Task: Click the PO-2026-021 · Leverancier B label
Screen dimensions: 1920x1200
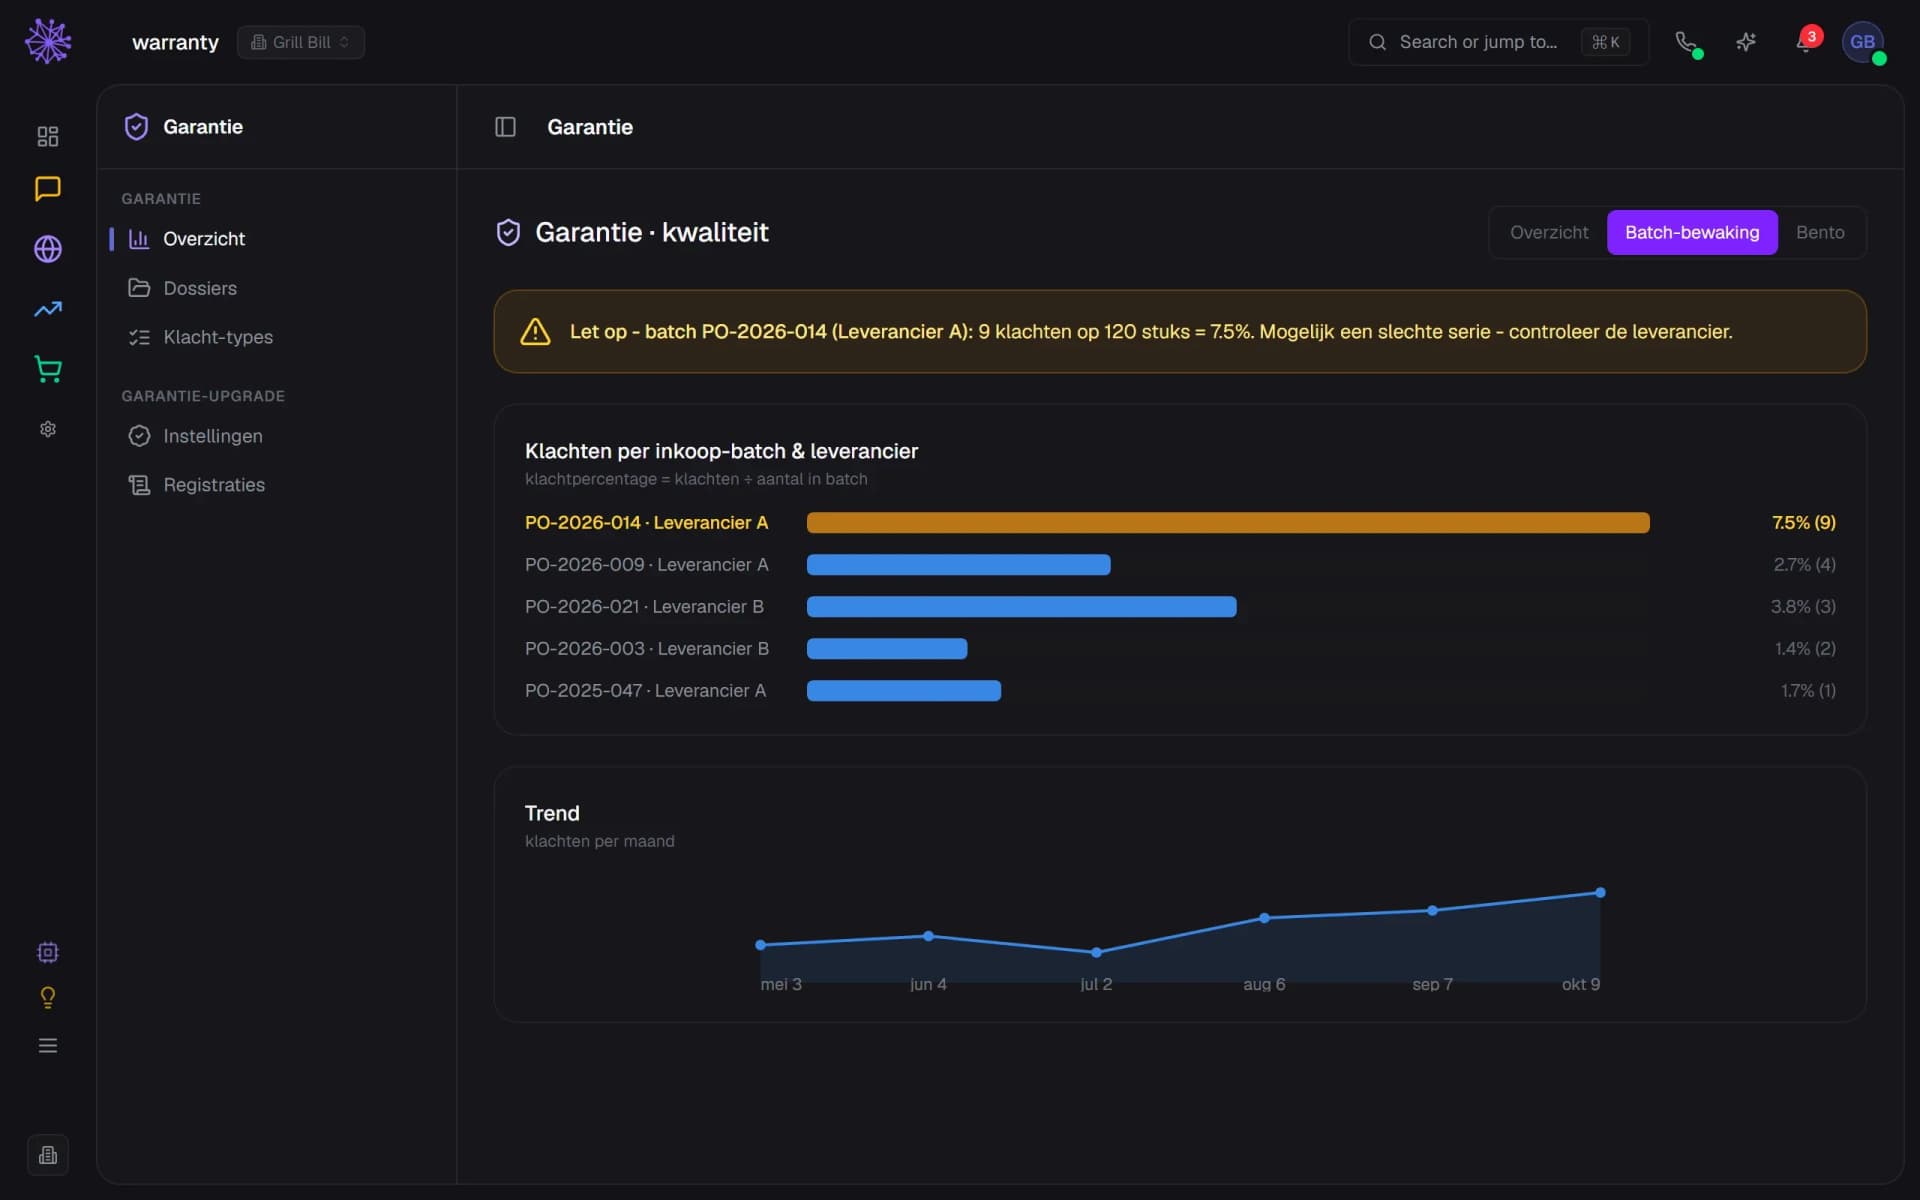Action: [644, 606]
